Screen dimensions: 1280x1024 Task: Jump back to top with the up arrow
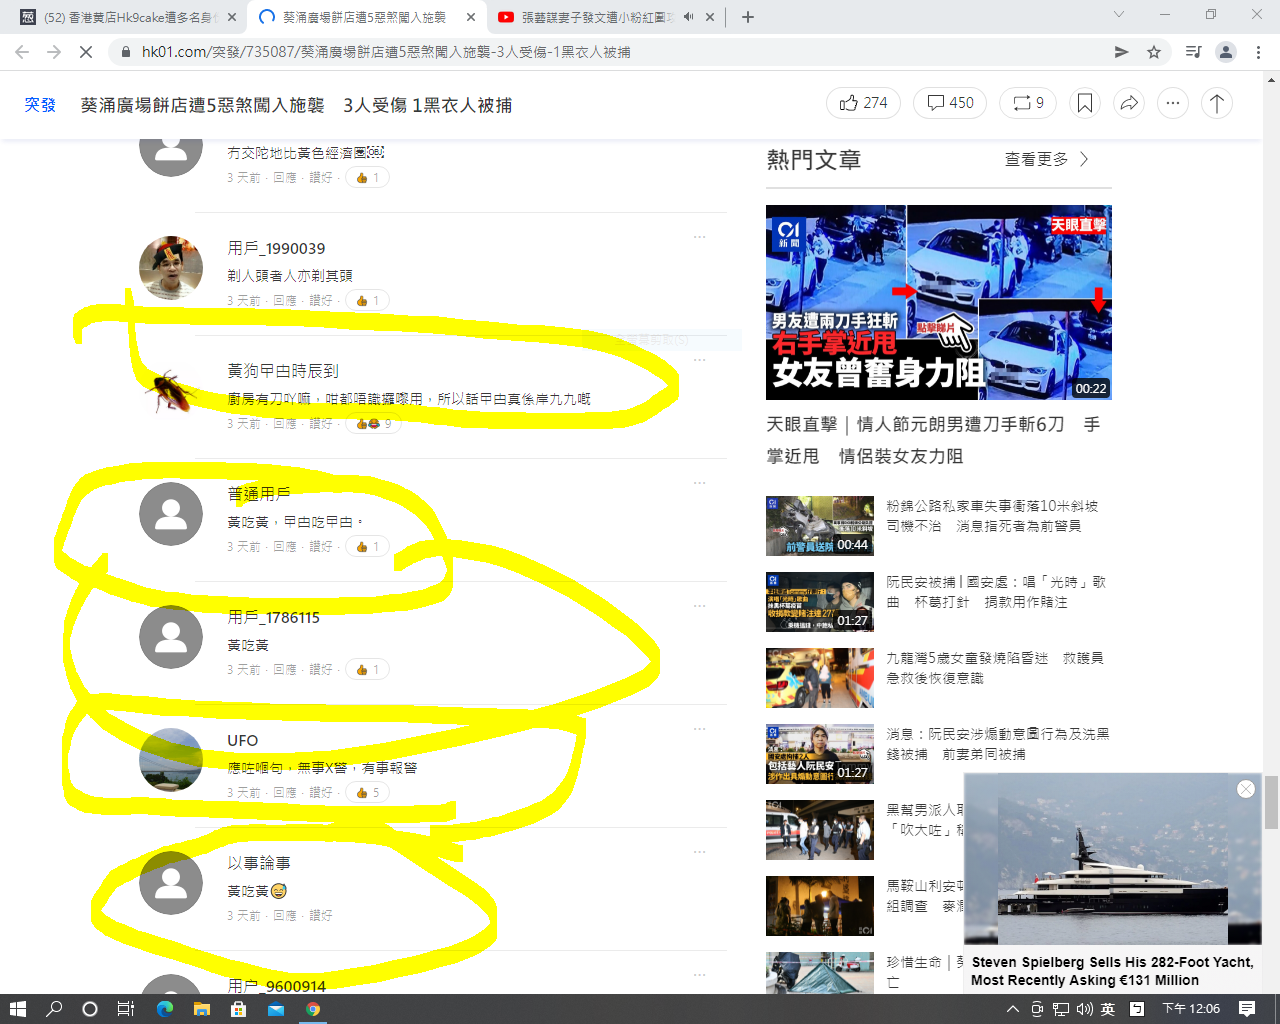(x=1217, y=103)
